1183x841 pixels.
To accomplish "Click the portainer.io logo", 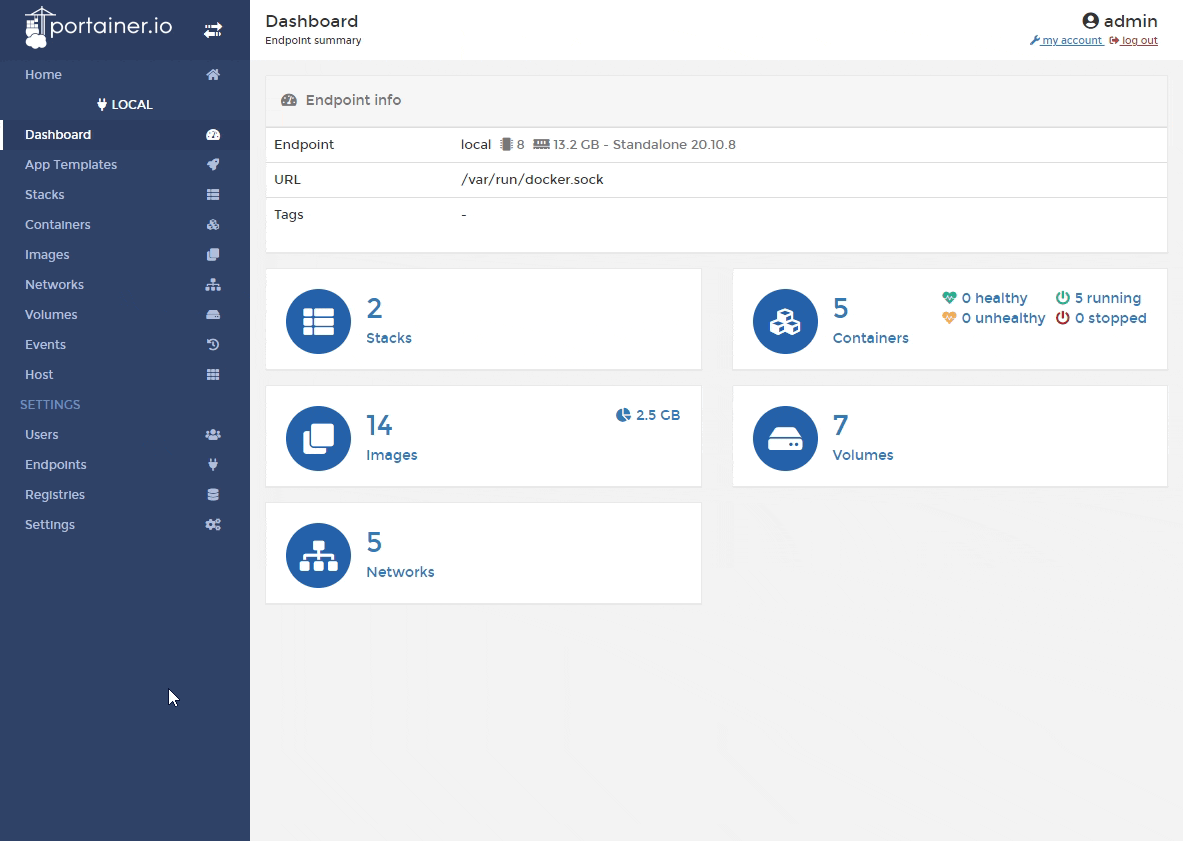I will (x=98, y=27).
